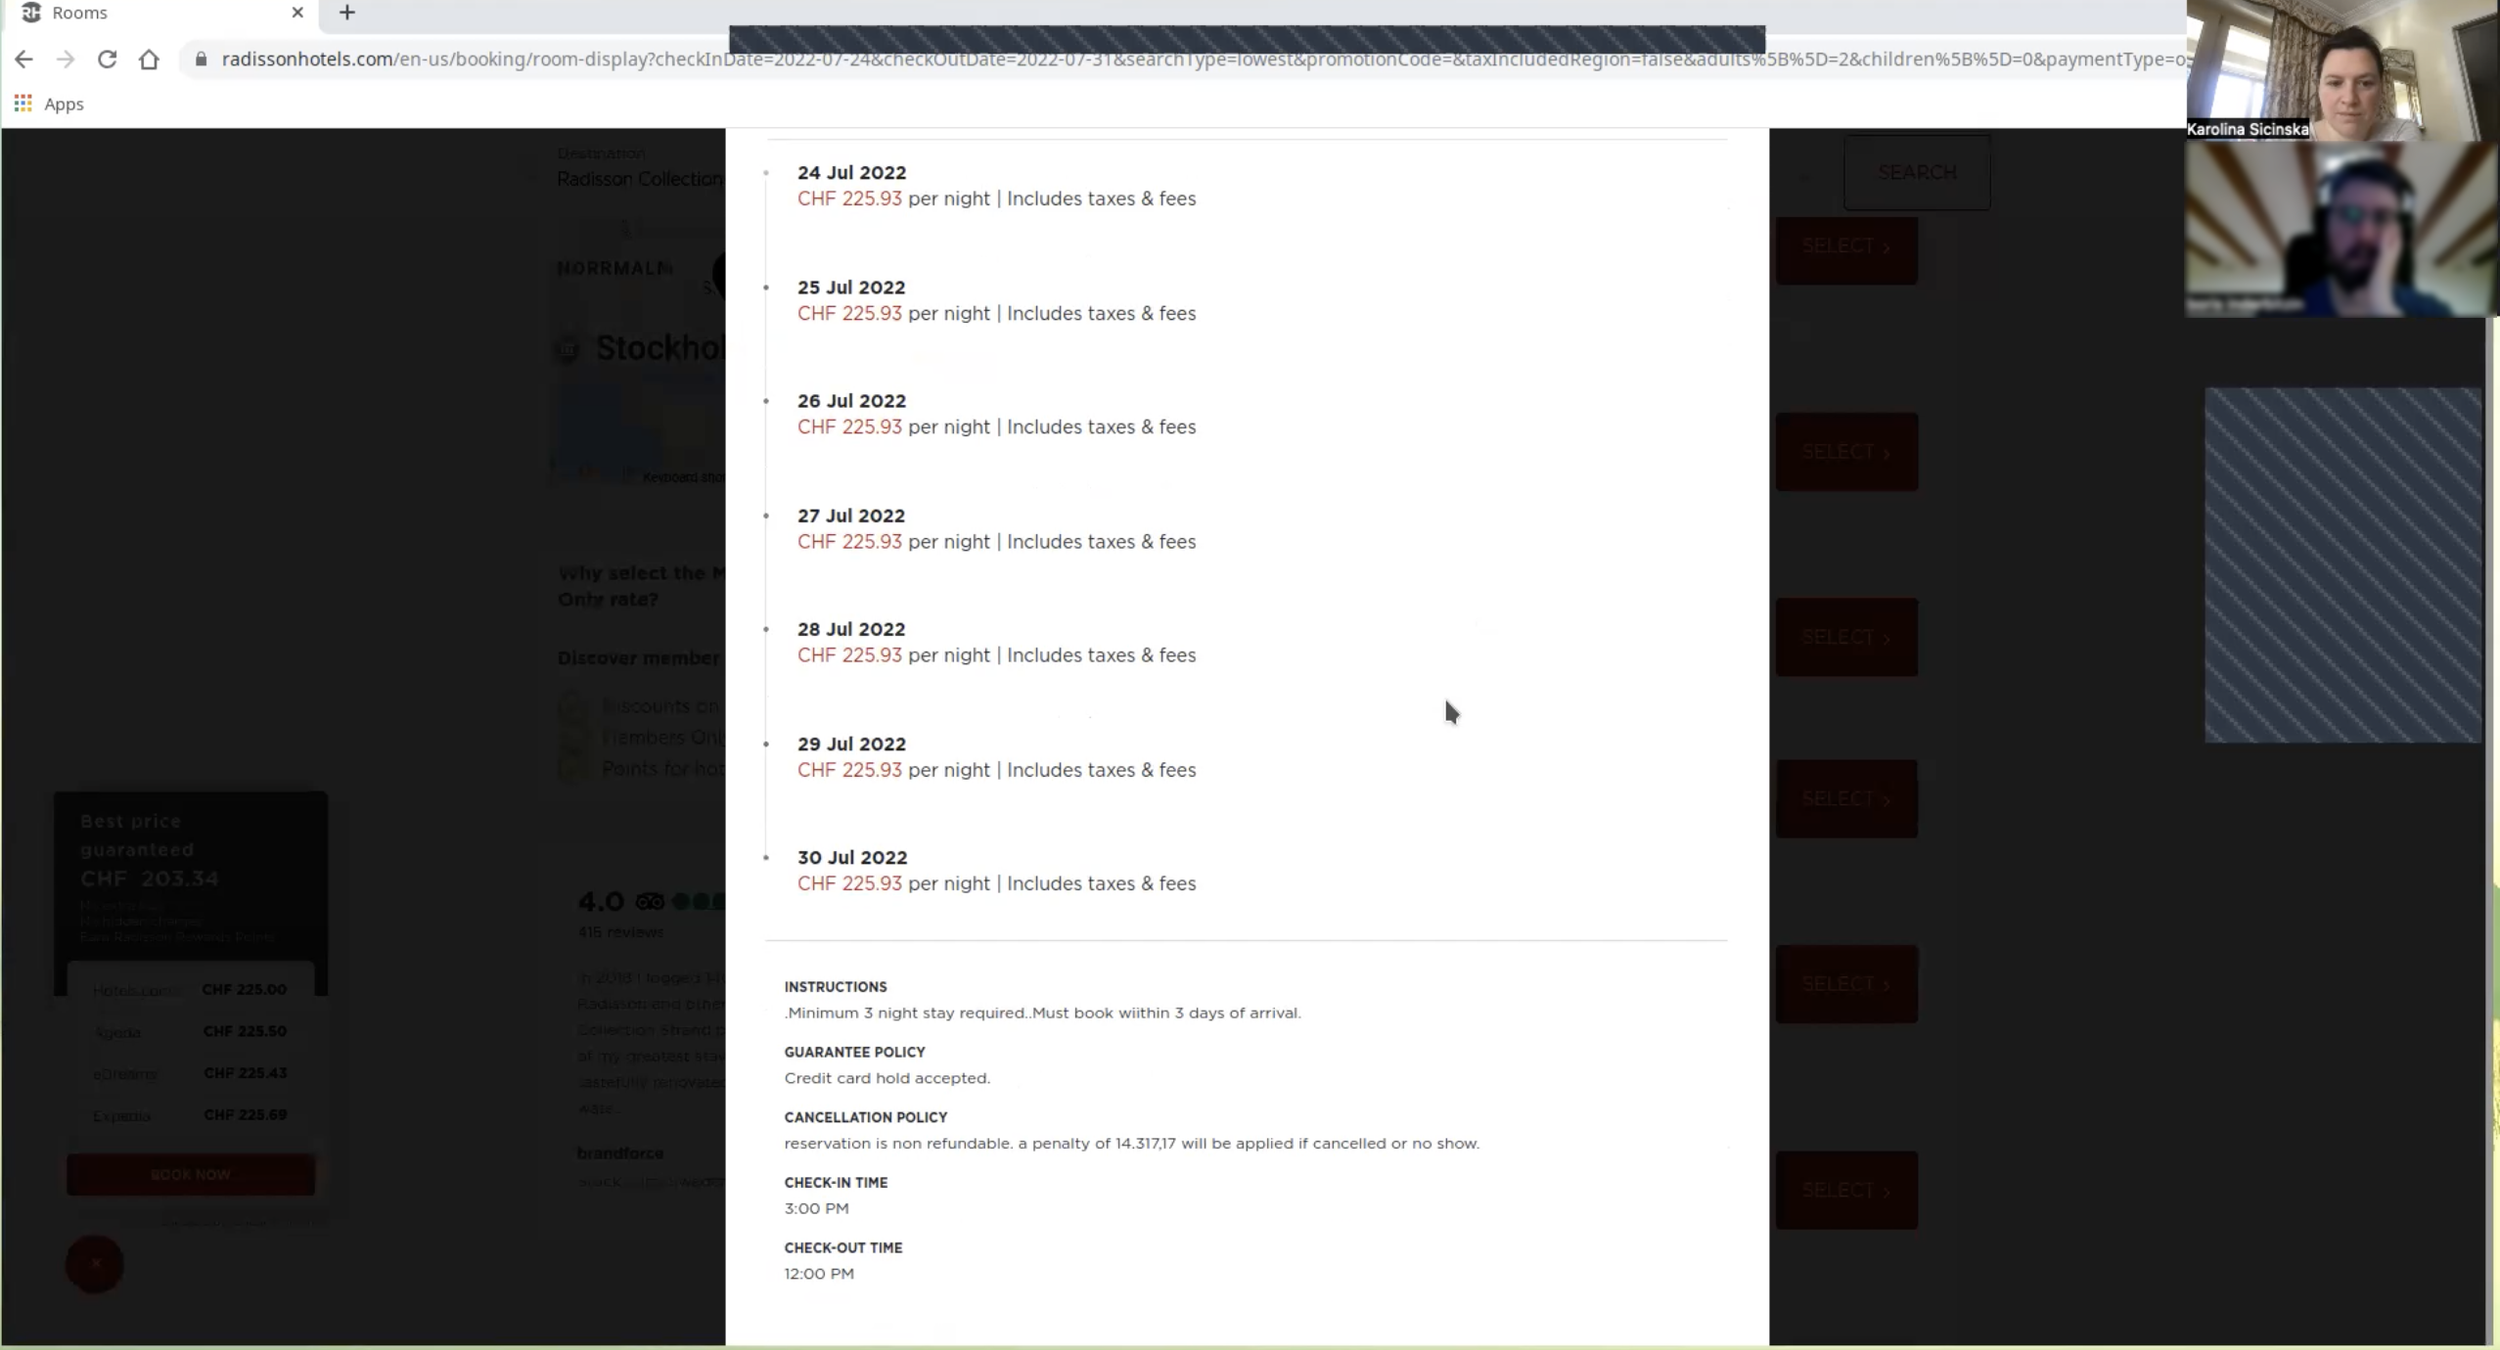Click the Karolina Sicinska video thumbnail

pos(2342,70)
